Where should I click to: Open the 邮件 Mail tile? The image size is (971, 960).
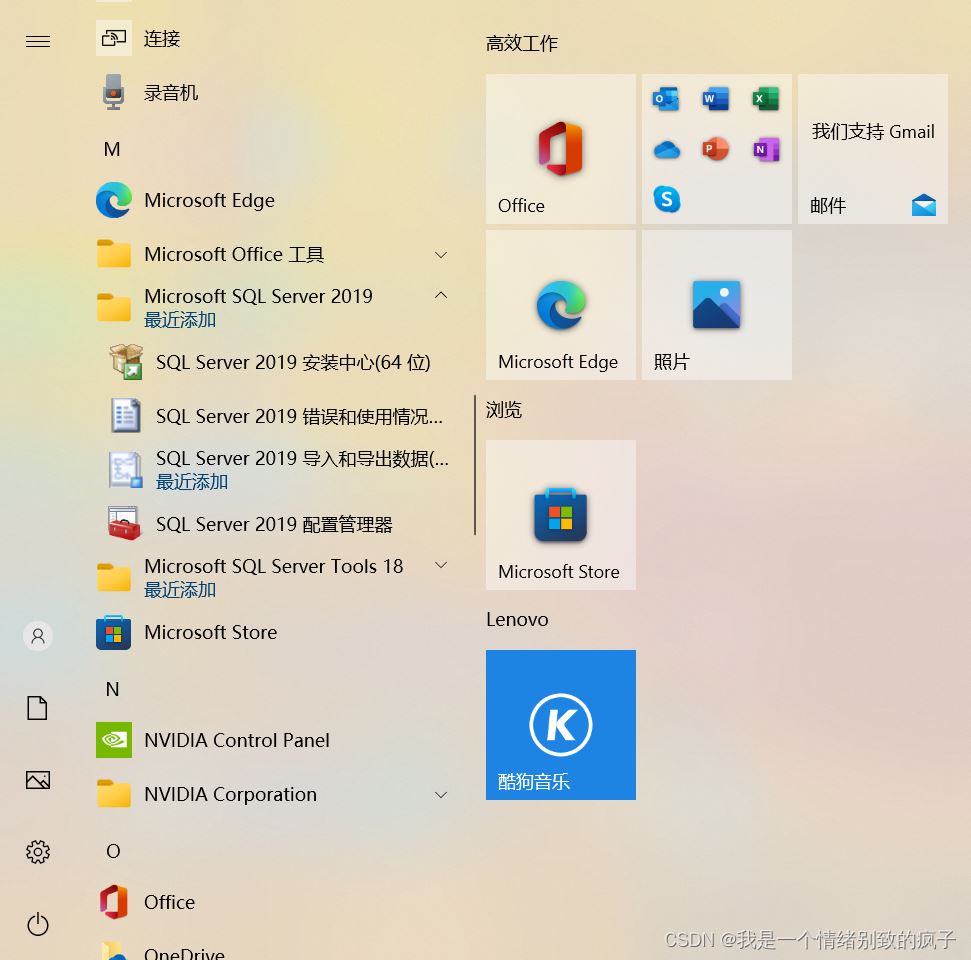point(873,149)
